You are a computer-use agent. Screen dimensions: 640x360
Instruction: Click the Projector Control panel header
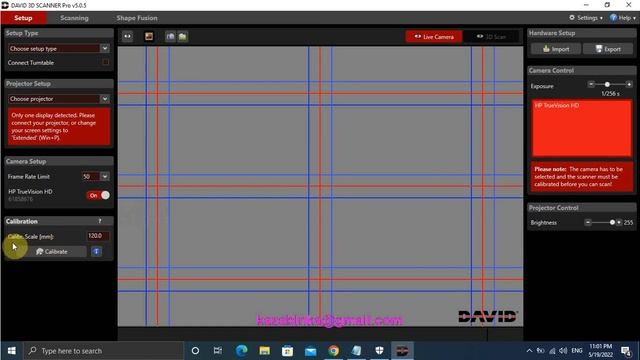(x=581, y=208)
